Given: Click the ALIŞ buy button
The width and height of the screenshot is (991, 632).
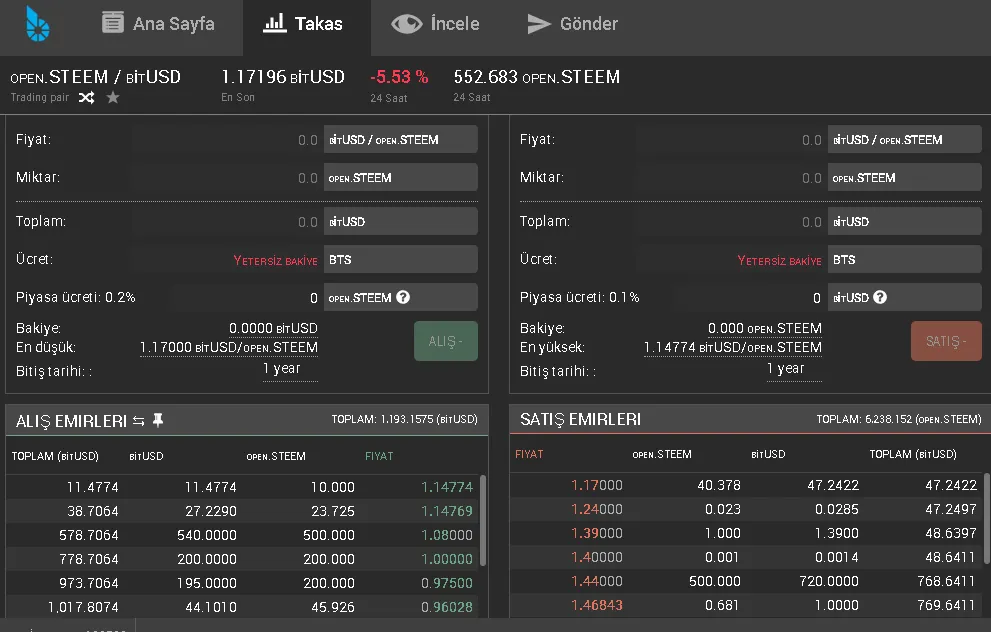Looking at the screenshot, I should tap(446, 341).
